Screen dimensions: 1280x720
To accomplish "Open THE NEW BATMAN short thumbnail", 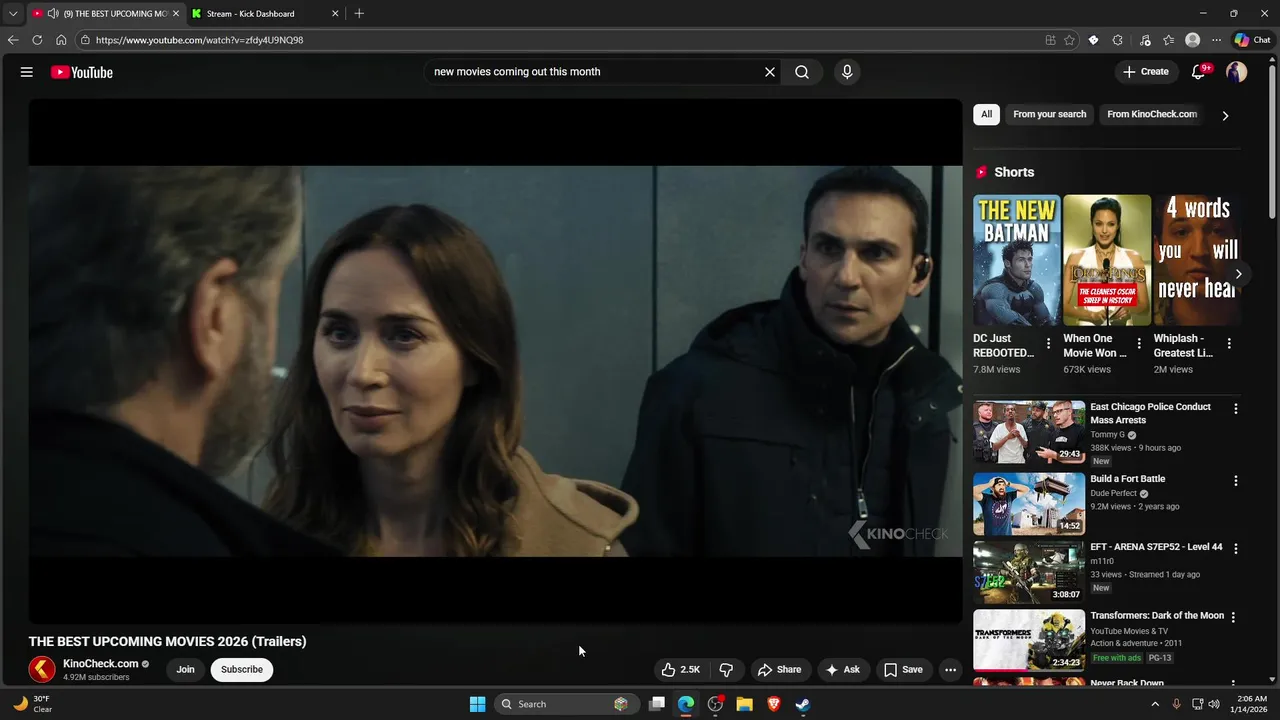I will tap(1017, 260).
